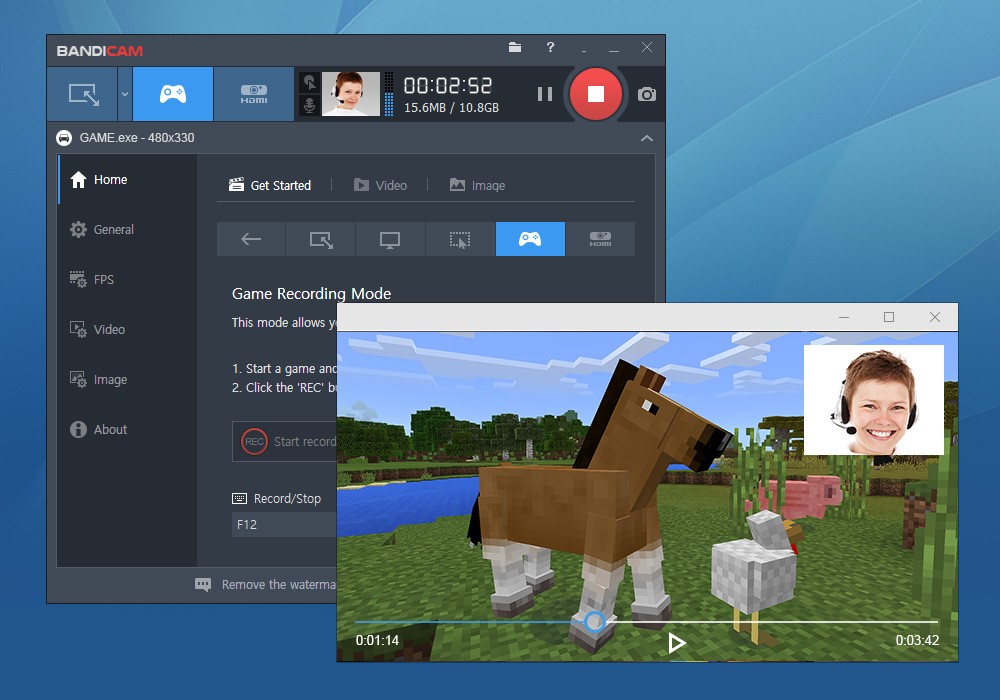Take a screenshot using the camera icon

tap(645, 93)
